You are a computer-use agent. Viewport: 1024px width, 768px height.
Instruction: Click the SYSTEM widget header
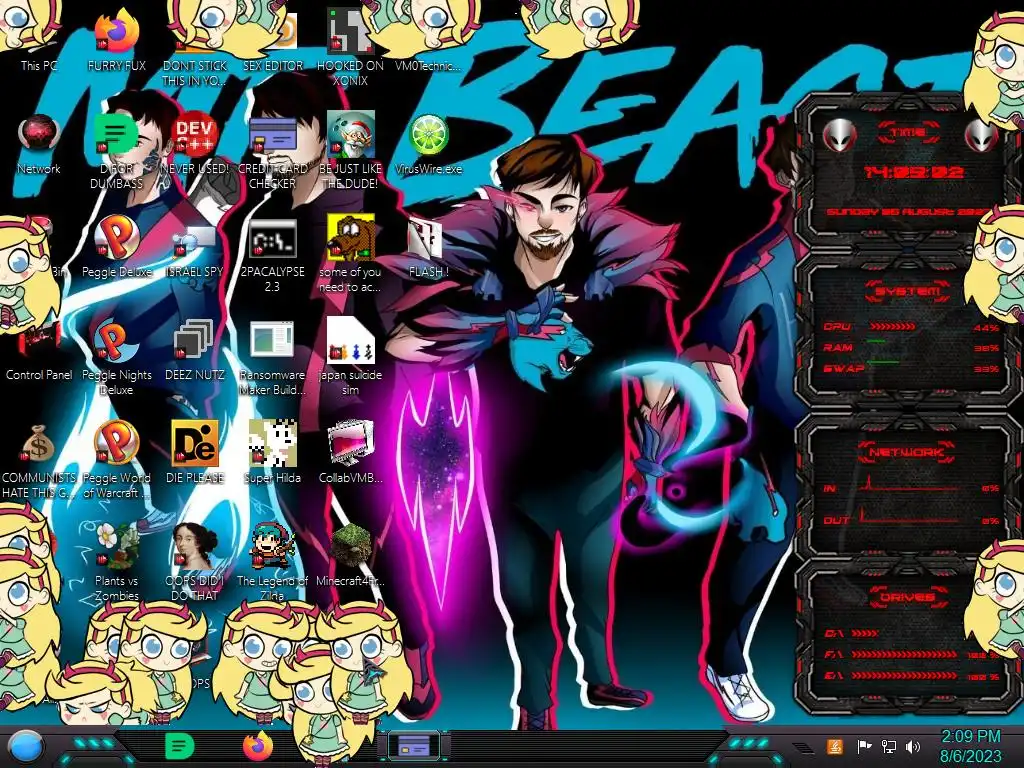tap(907, 291)
